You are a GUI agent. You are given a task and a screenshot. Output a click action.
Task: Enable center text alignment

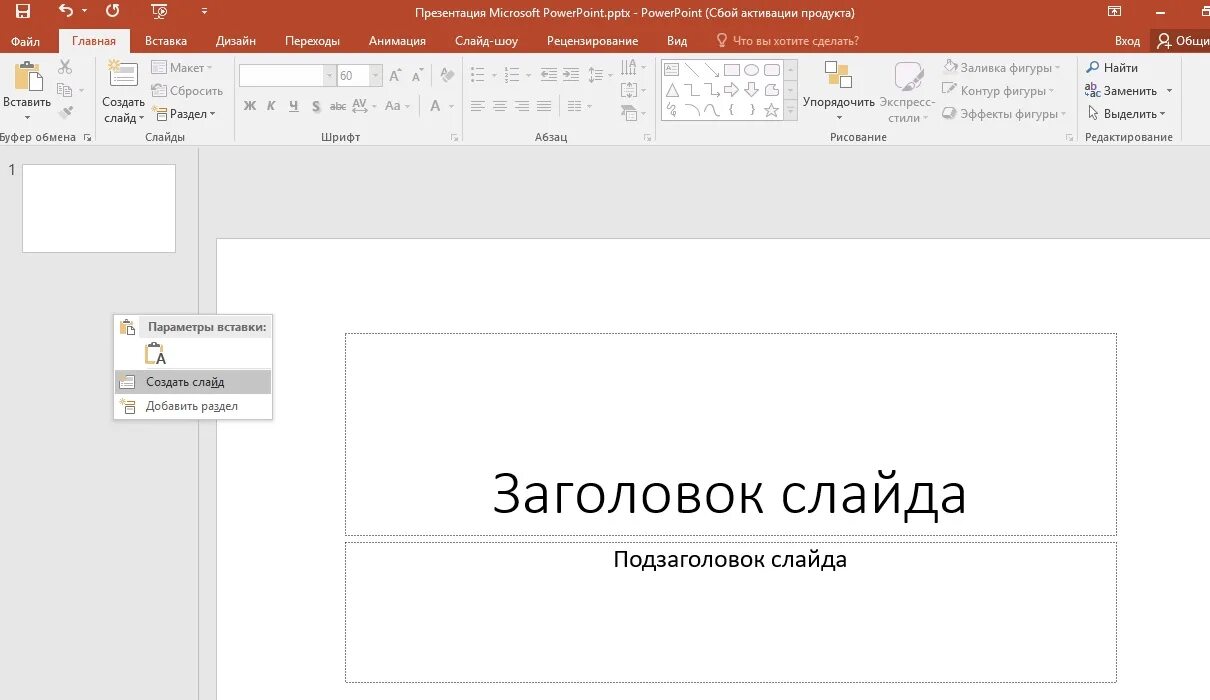(499, 105)
